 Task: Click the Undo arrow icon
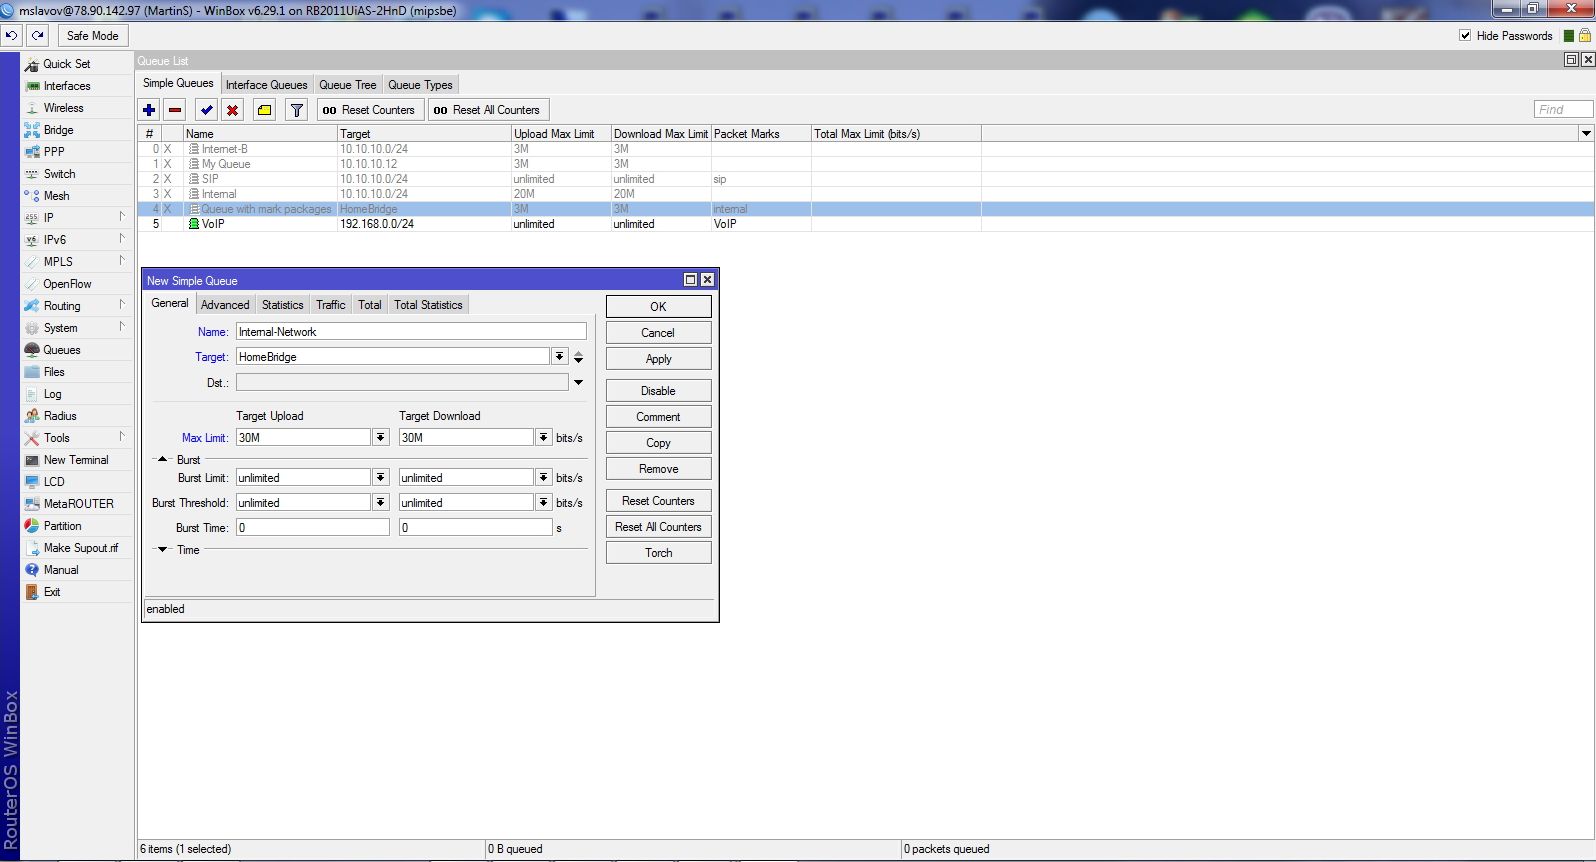click(11, 35)
